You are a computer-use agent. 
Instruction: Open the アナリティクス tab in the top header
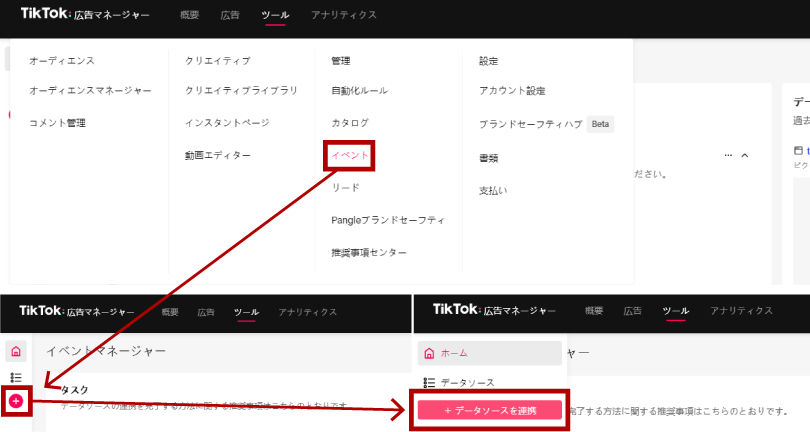[344, 15]
